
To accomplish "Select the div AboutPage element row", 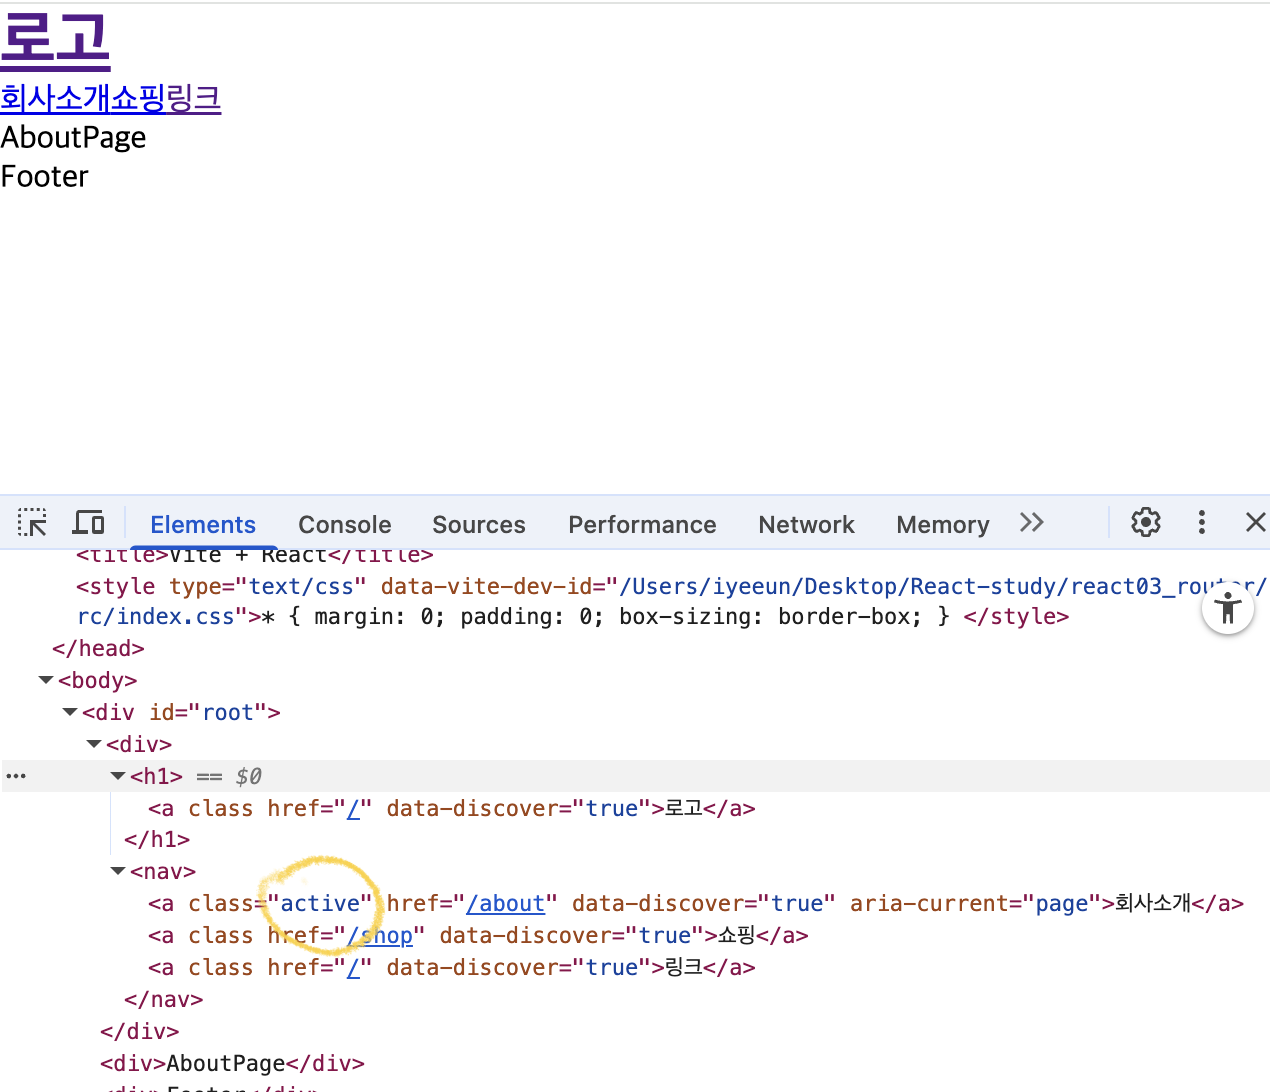I will click(x=232, y=1064).
